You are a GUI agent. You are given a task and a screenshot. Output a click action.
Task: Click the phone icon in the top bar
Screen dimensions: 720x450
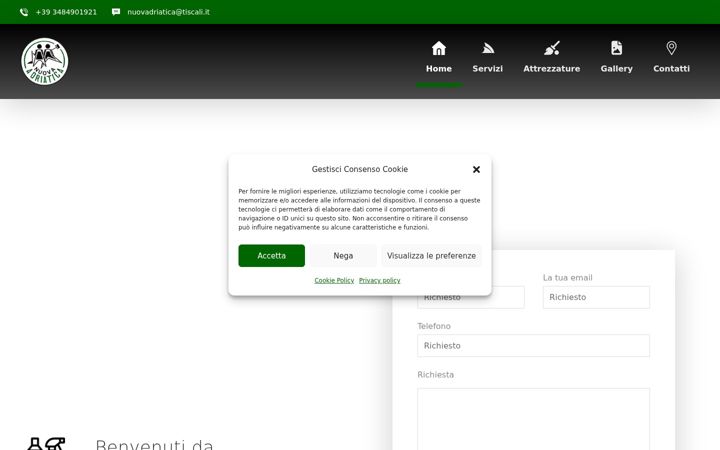tap(24, 12)
